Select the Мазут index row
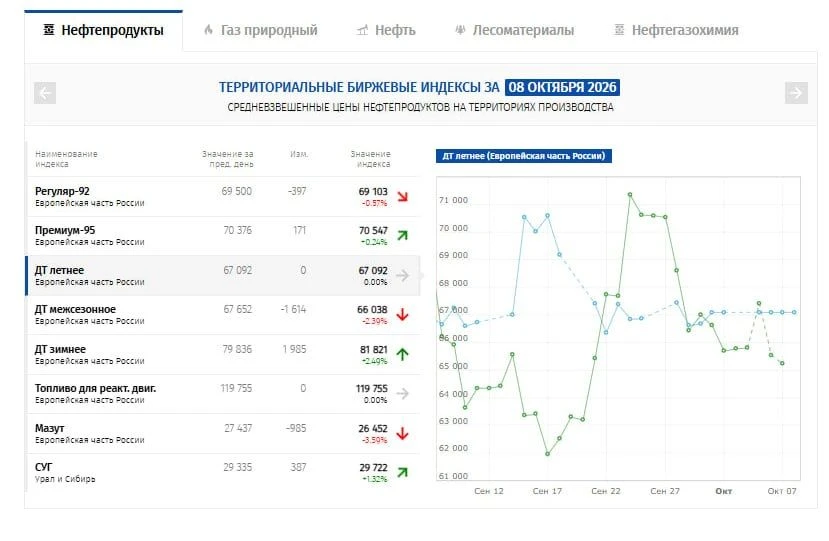 (224, 434)
